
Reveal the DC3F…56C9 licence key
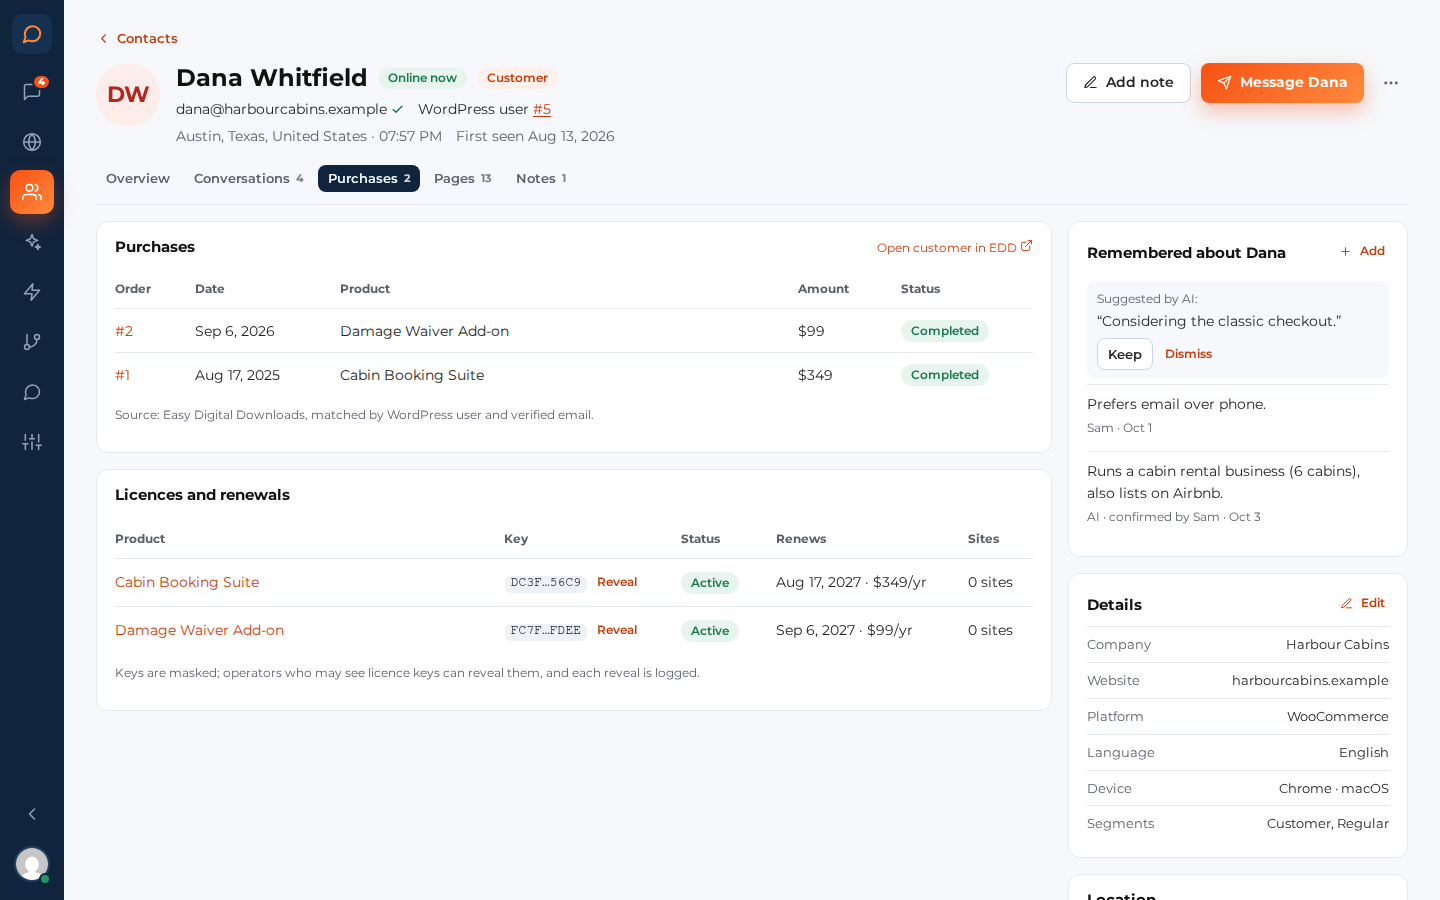(x=617, y=582)
